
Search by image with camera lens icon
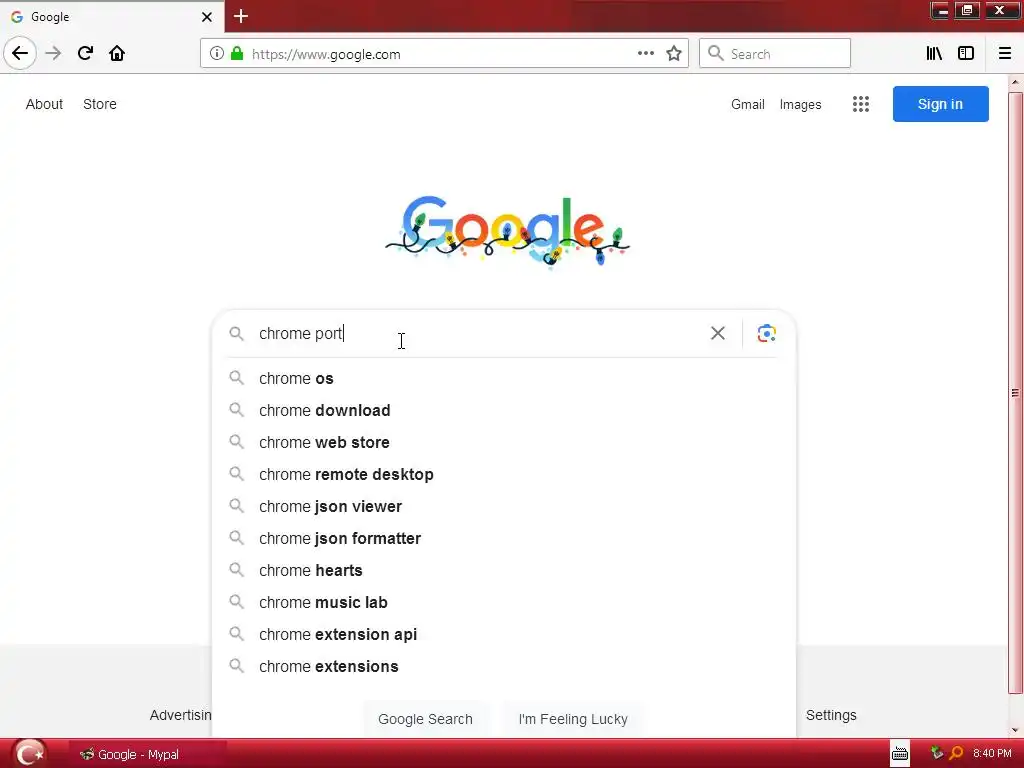click(767, 333)
